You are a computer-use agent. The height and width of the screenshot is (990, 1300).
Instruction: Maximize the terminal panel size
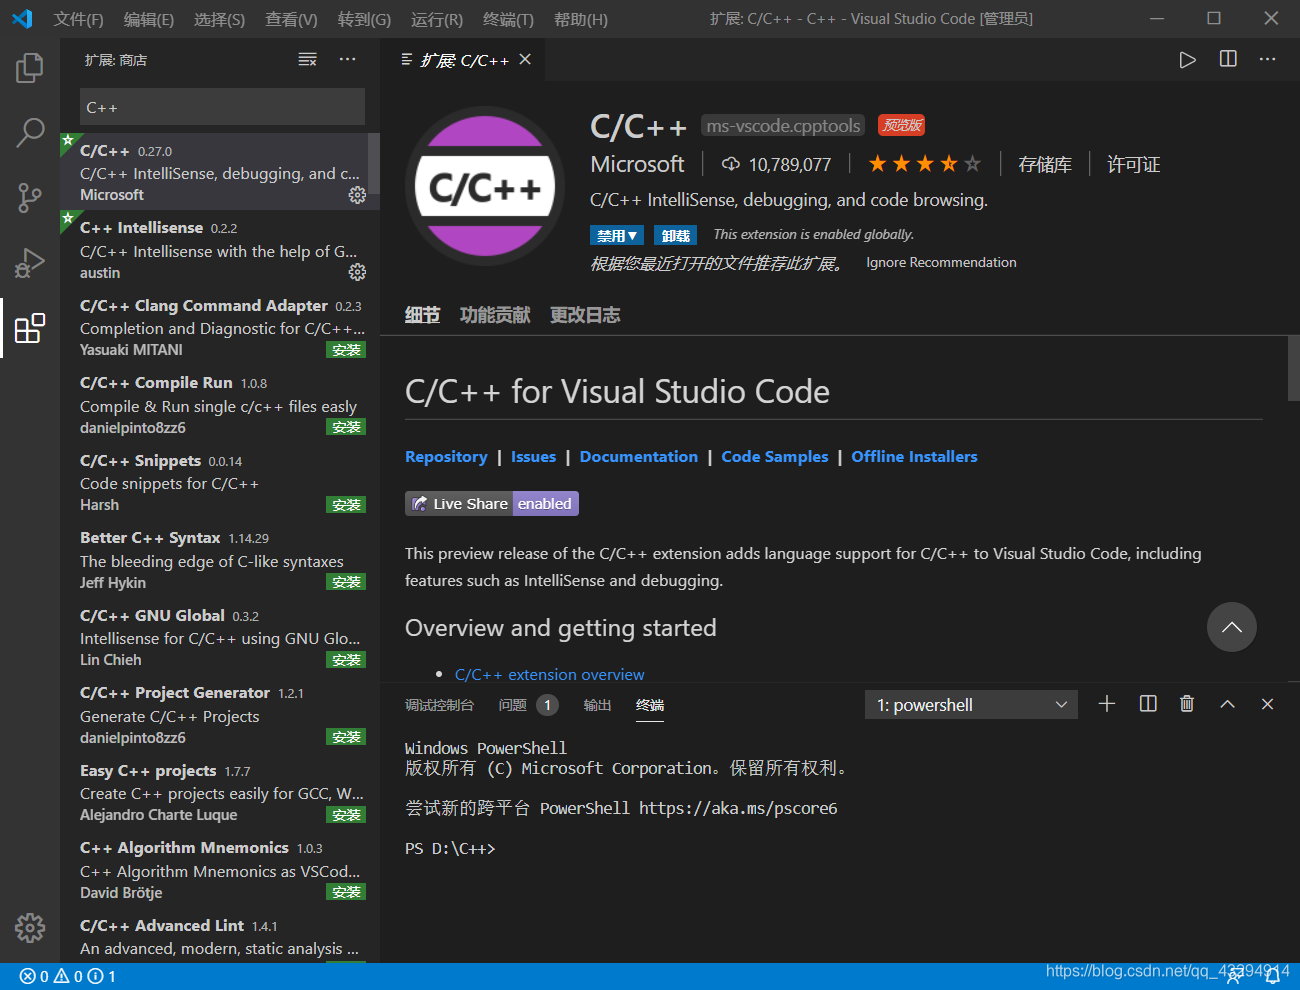tap(1227, 704)
